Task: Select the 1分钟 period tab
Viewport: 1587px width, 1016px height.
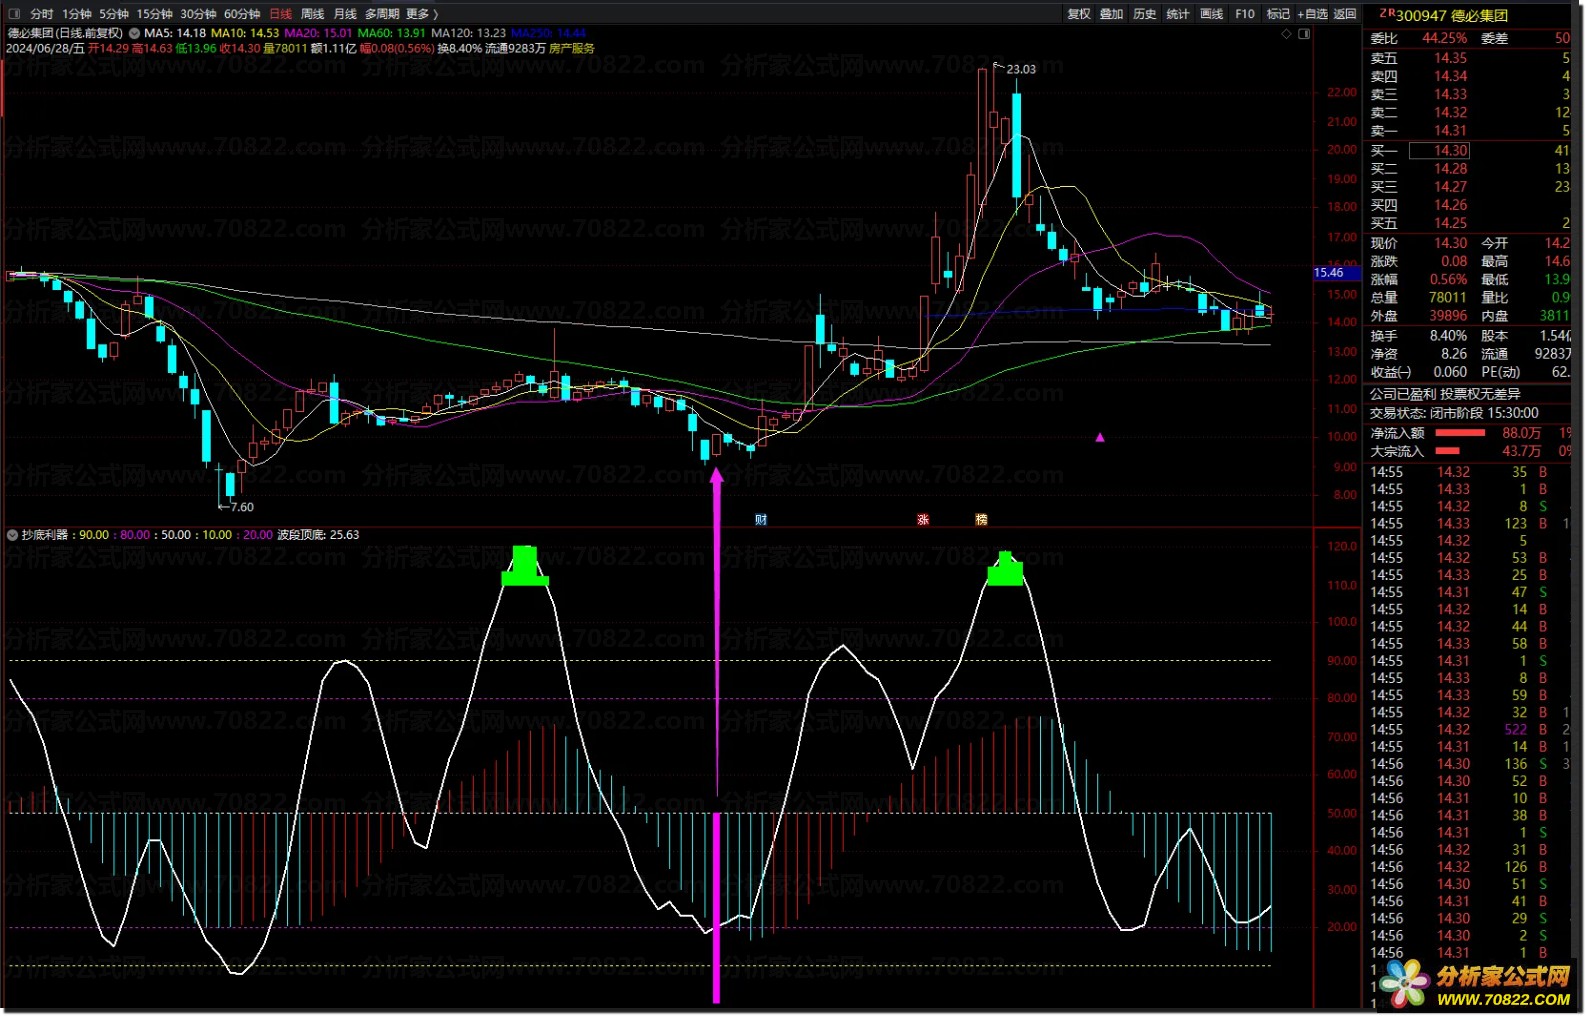Action: pyautogui.click(x=77, y=14)
